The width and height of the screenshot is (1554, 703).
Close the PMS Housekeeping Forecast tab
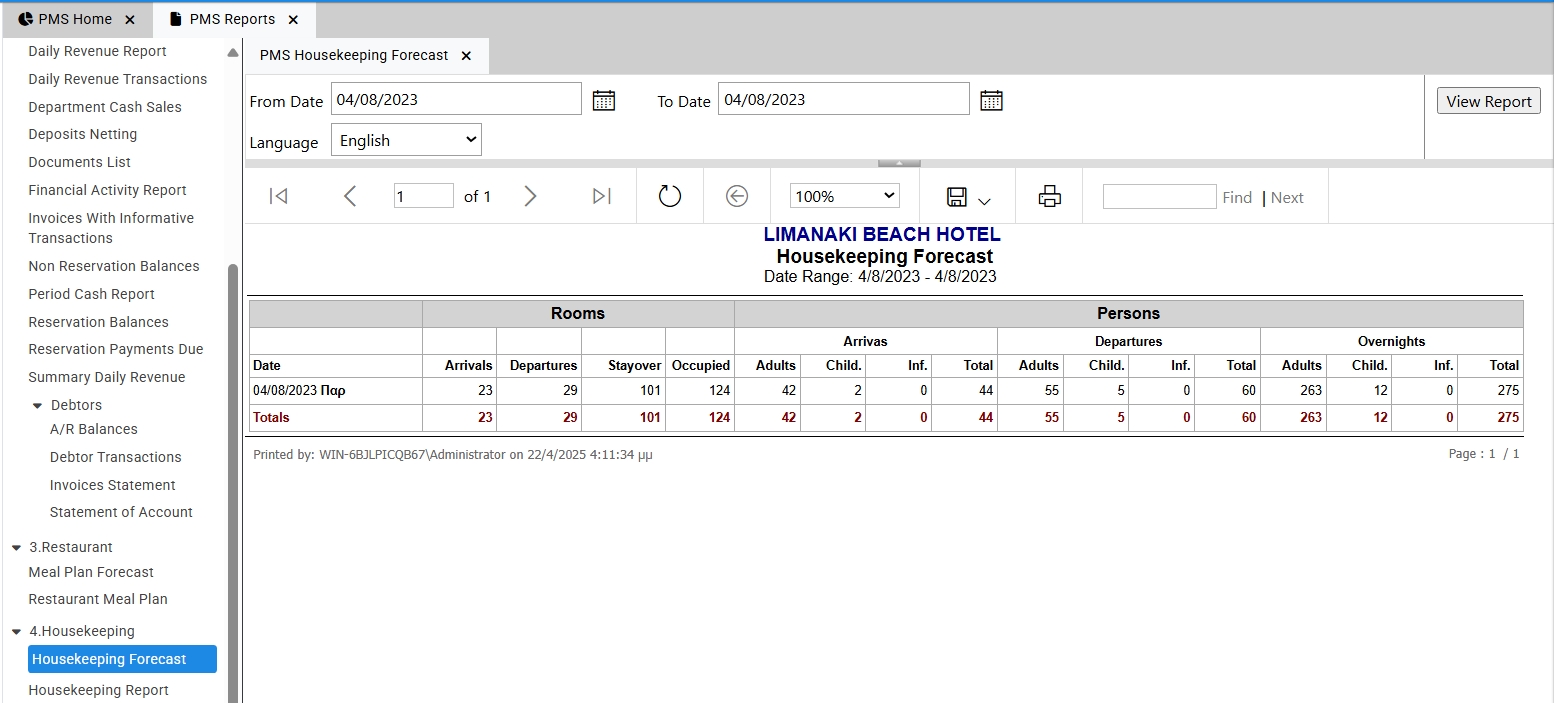tap(466, 56)
